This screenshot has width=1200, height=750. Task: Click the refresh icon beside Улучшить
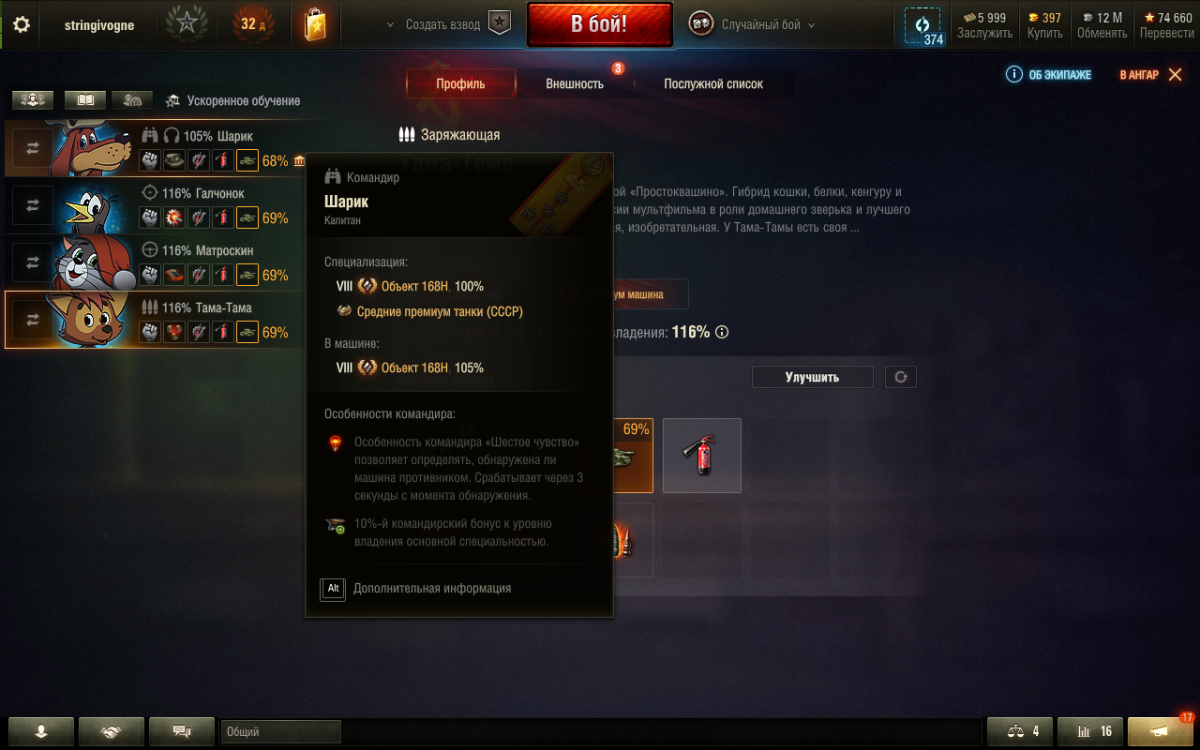coord(901,377)
